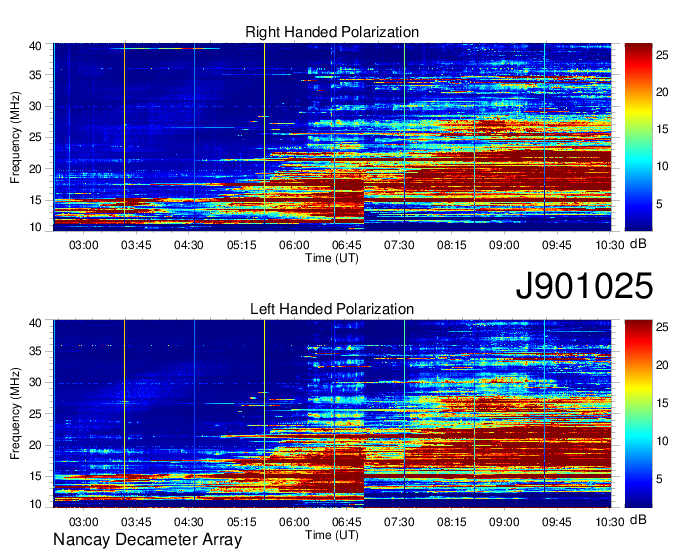Click the 5 value on the top colorbar
The height and width of the screenshot is (552, 680).
click(659, 204)
